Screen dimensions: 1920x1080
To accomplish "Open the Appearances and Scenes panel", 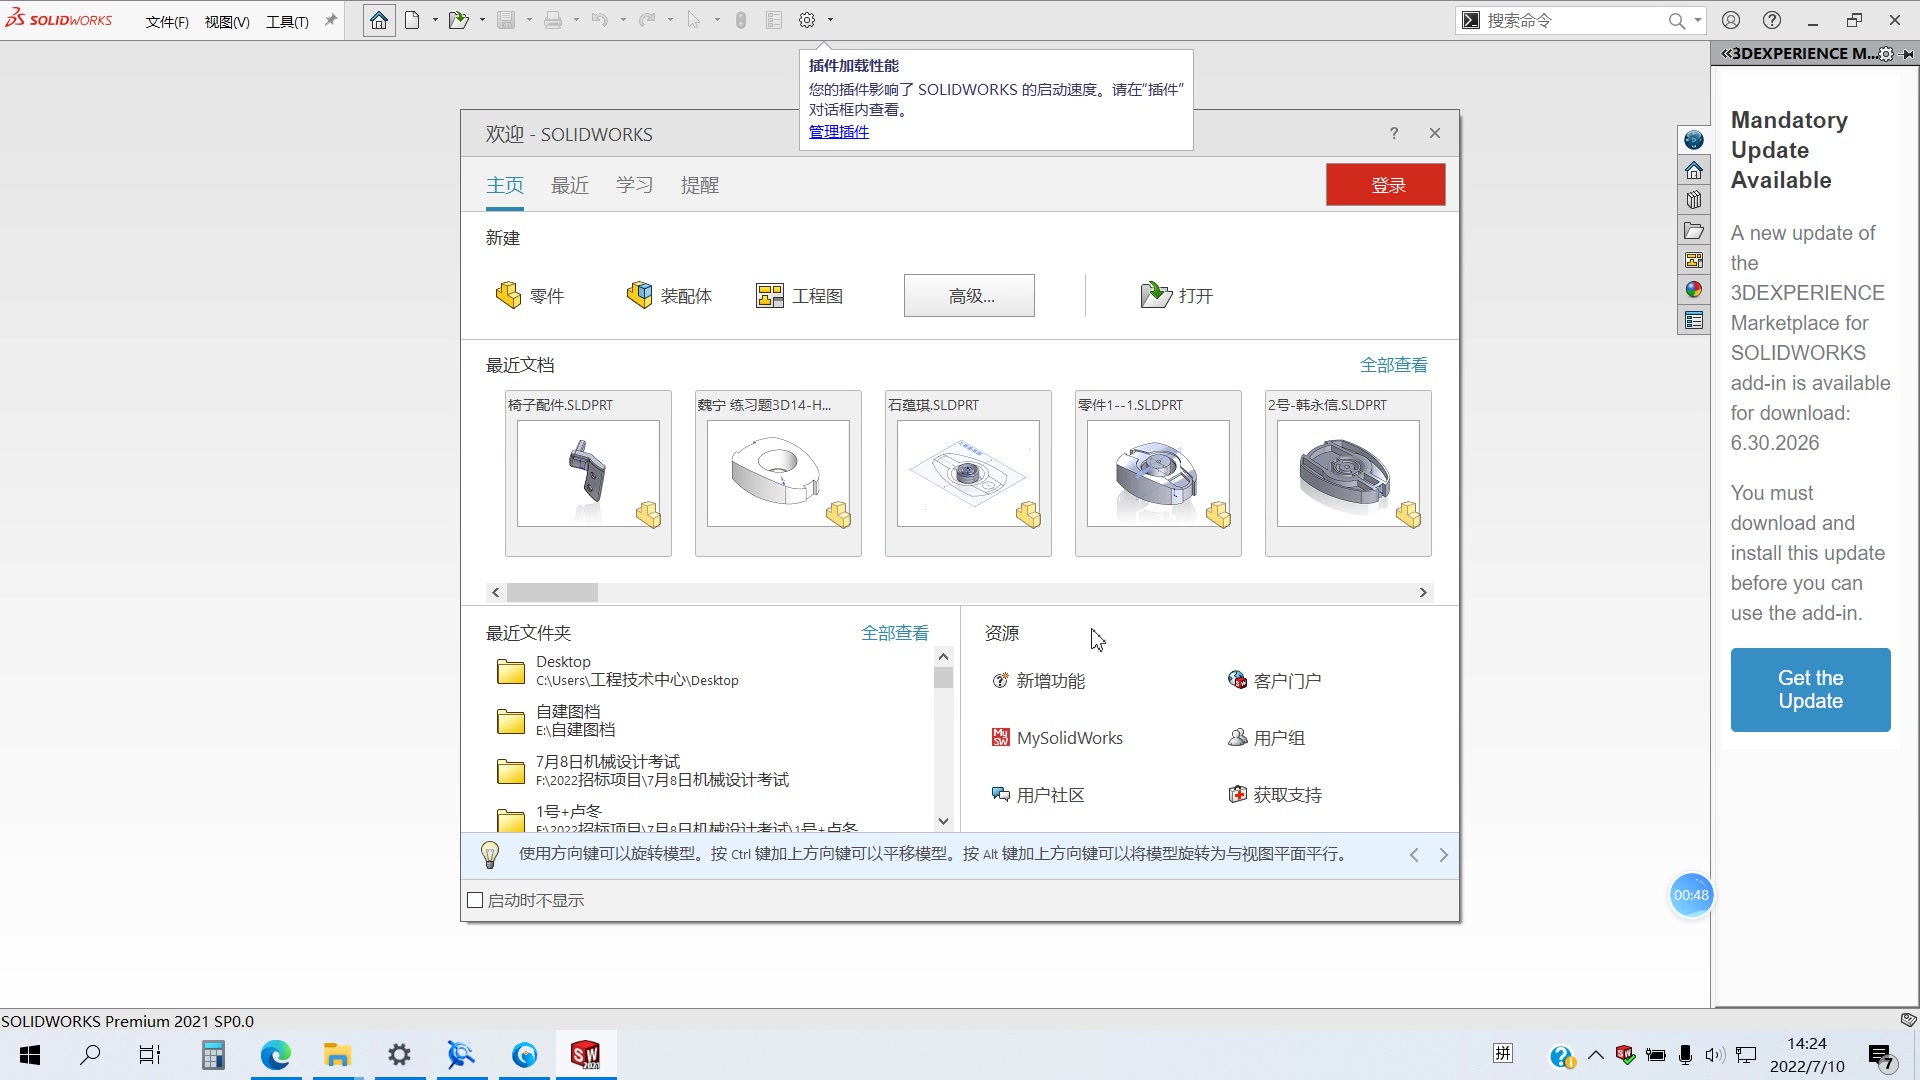I will tap(1694, 290).
